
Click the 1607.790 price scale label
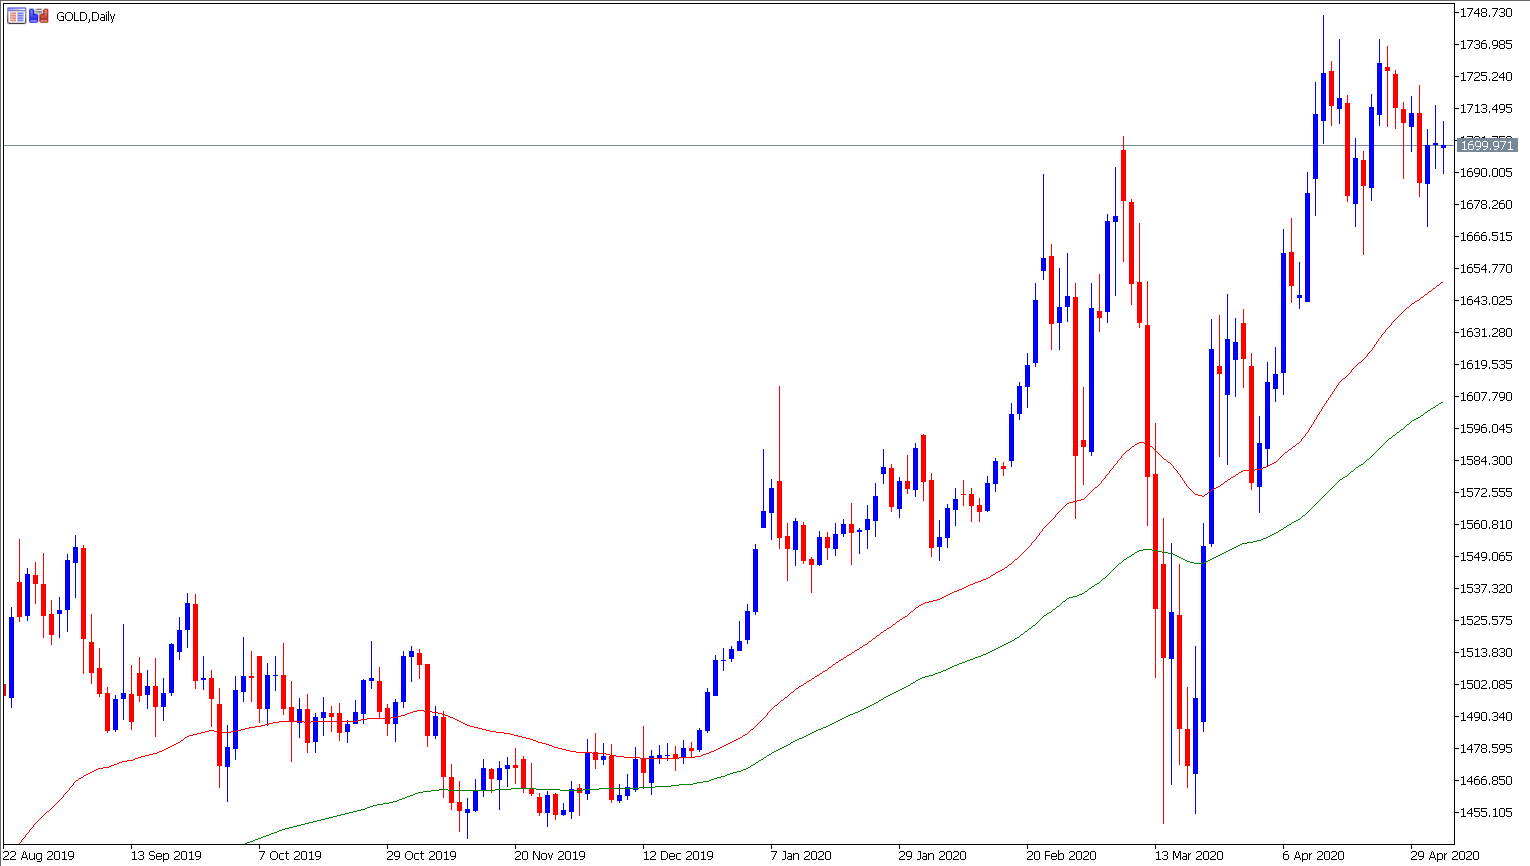tap(1486, 397)
